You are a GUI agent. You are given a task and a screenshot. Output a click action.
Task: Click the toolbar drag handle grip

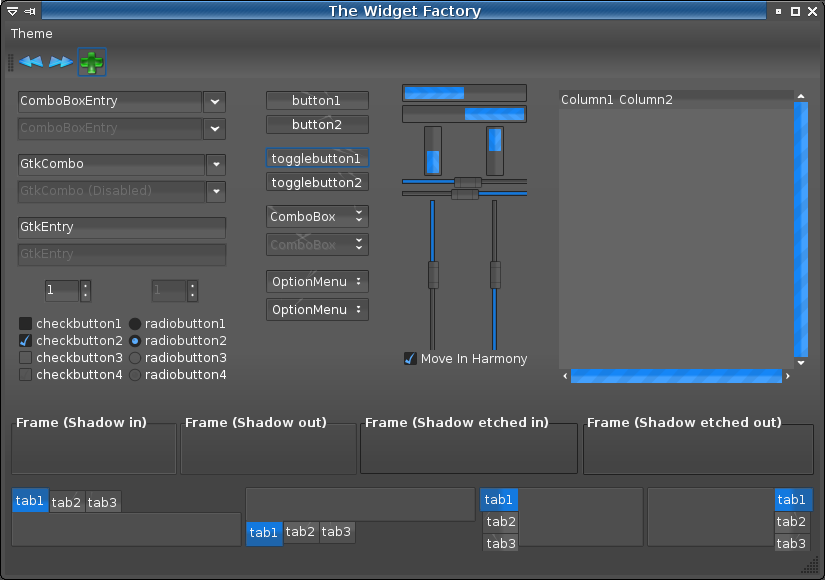(x=11, y=62)
